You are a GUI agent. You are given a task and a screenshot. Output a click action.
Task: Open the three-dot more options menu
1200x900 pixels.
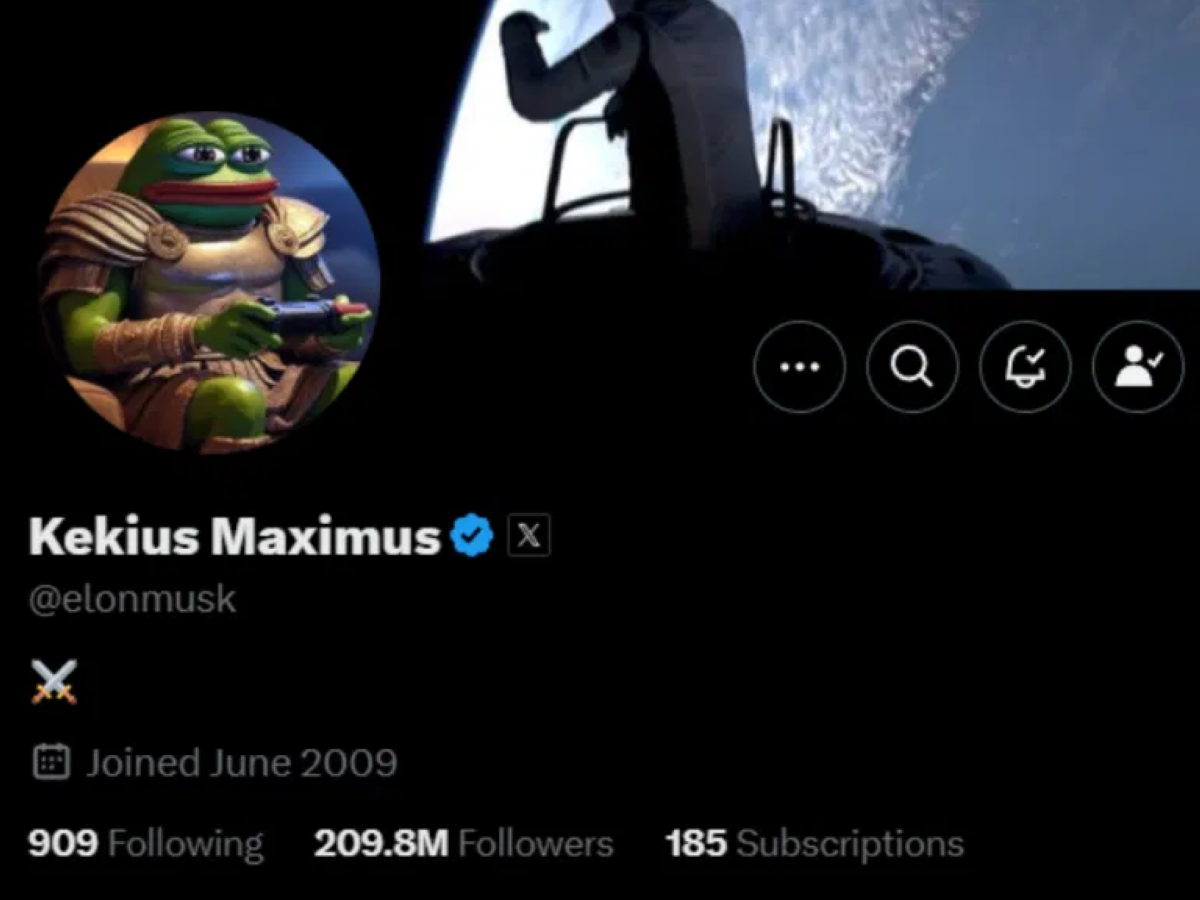(x=799, y=366)
